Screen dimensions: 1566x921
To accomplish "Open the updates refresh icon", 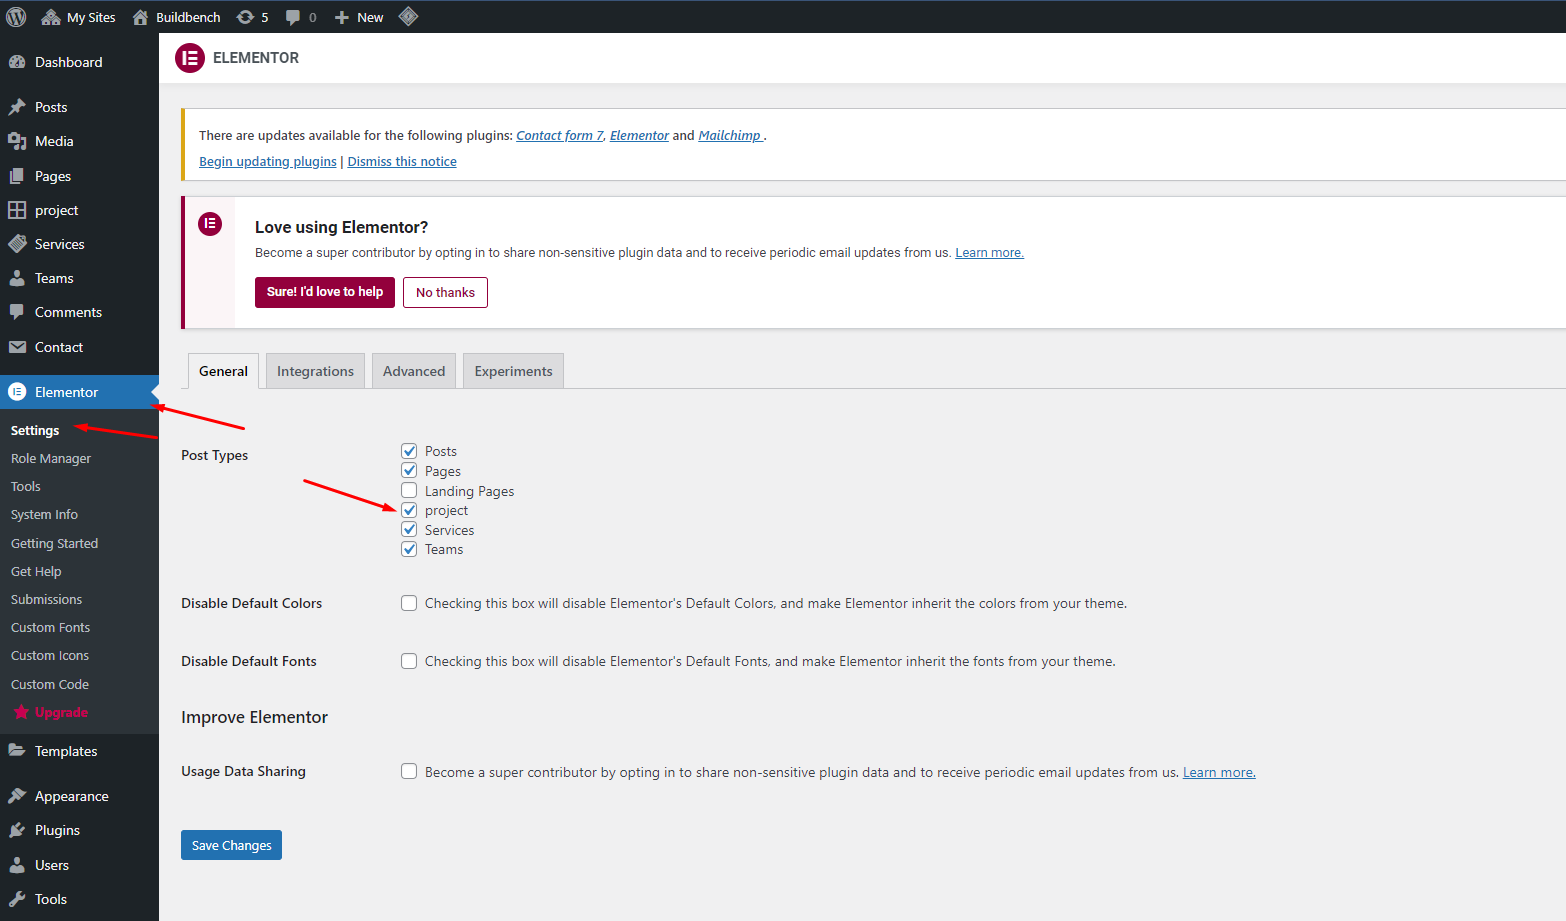I will [245, 17].
